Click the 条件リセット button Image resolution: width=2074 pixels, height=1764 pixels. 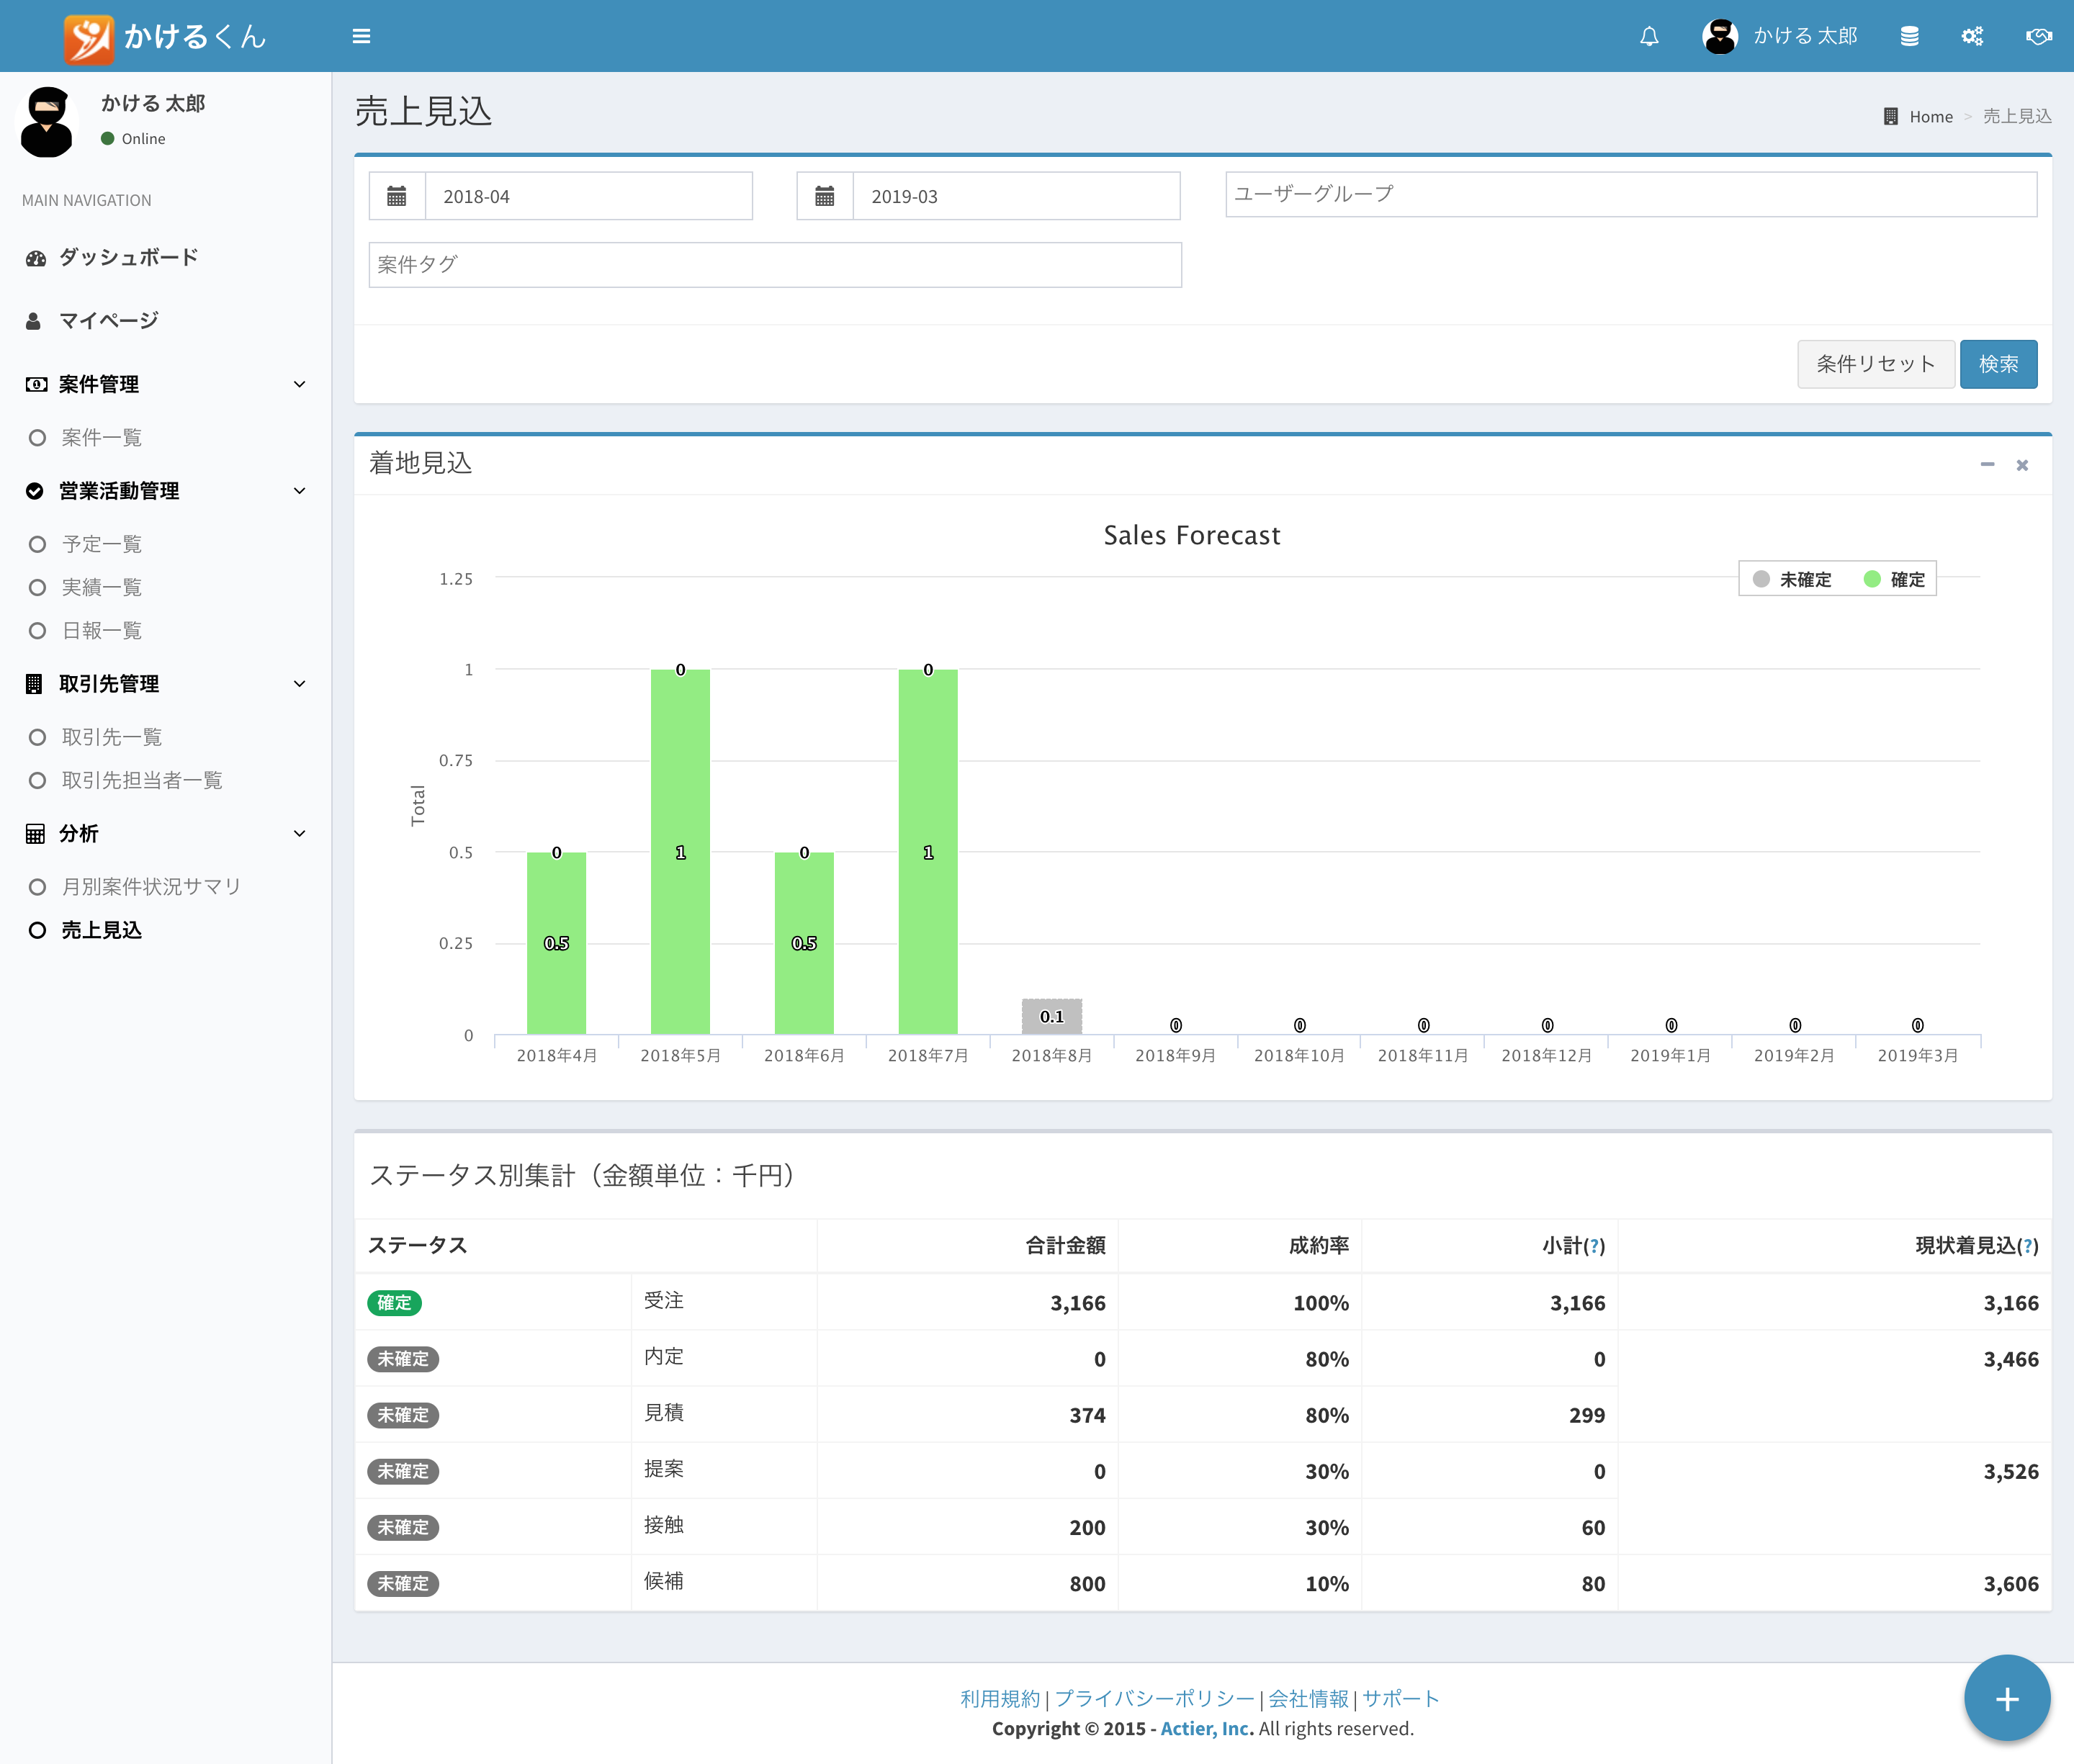(x=1875, y=364)
